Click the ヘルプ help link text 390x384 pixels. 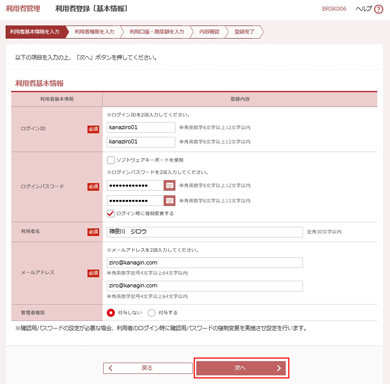363,9
